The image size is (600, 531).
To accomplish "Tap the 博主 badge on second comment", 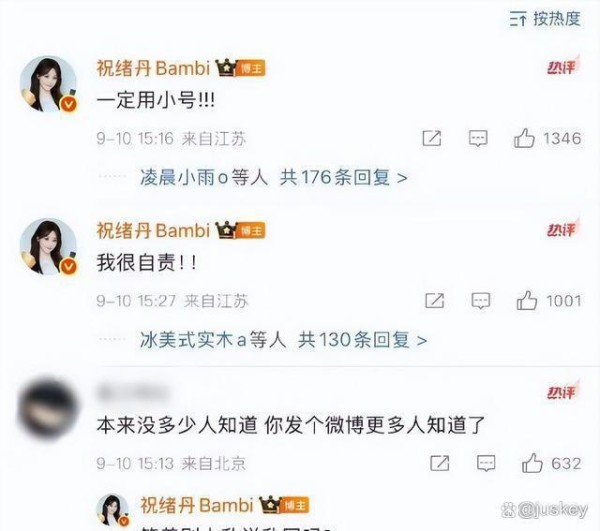I will [251, 231].
